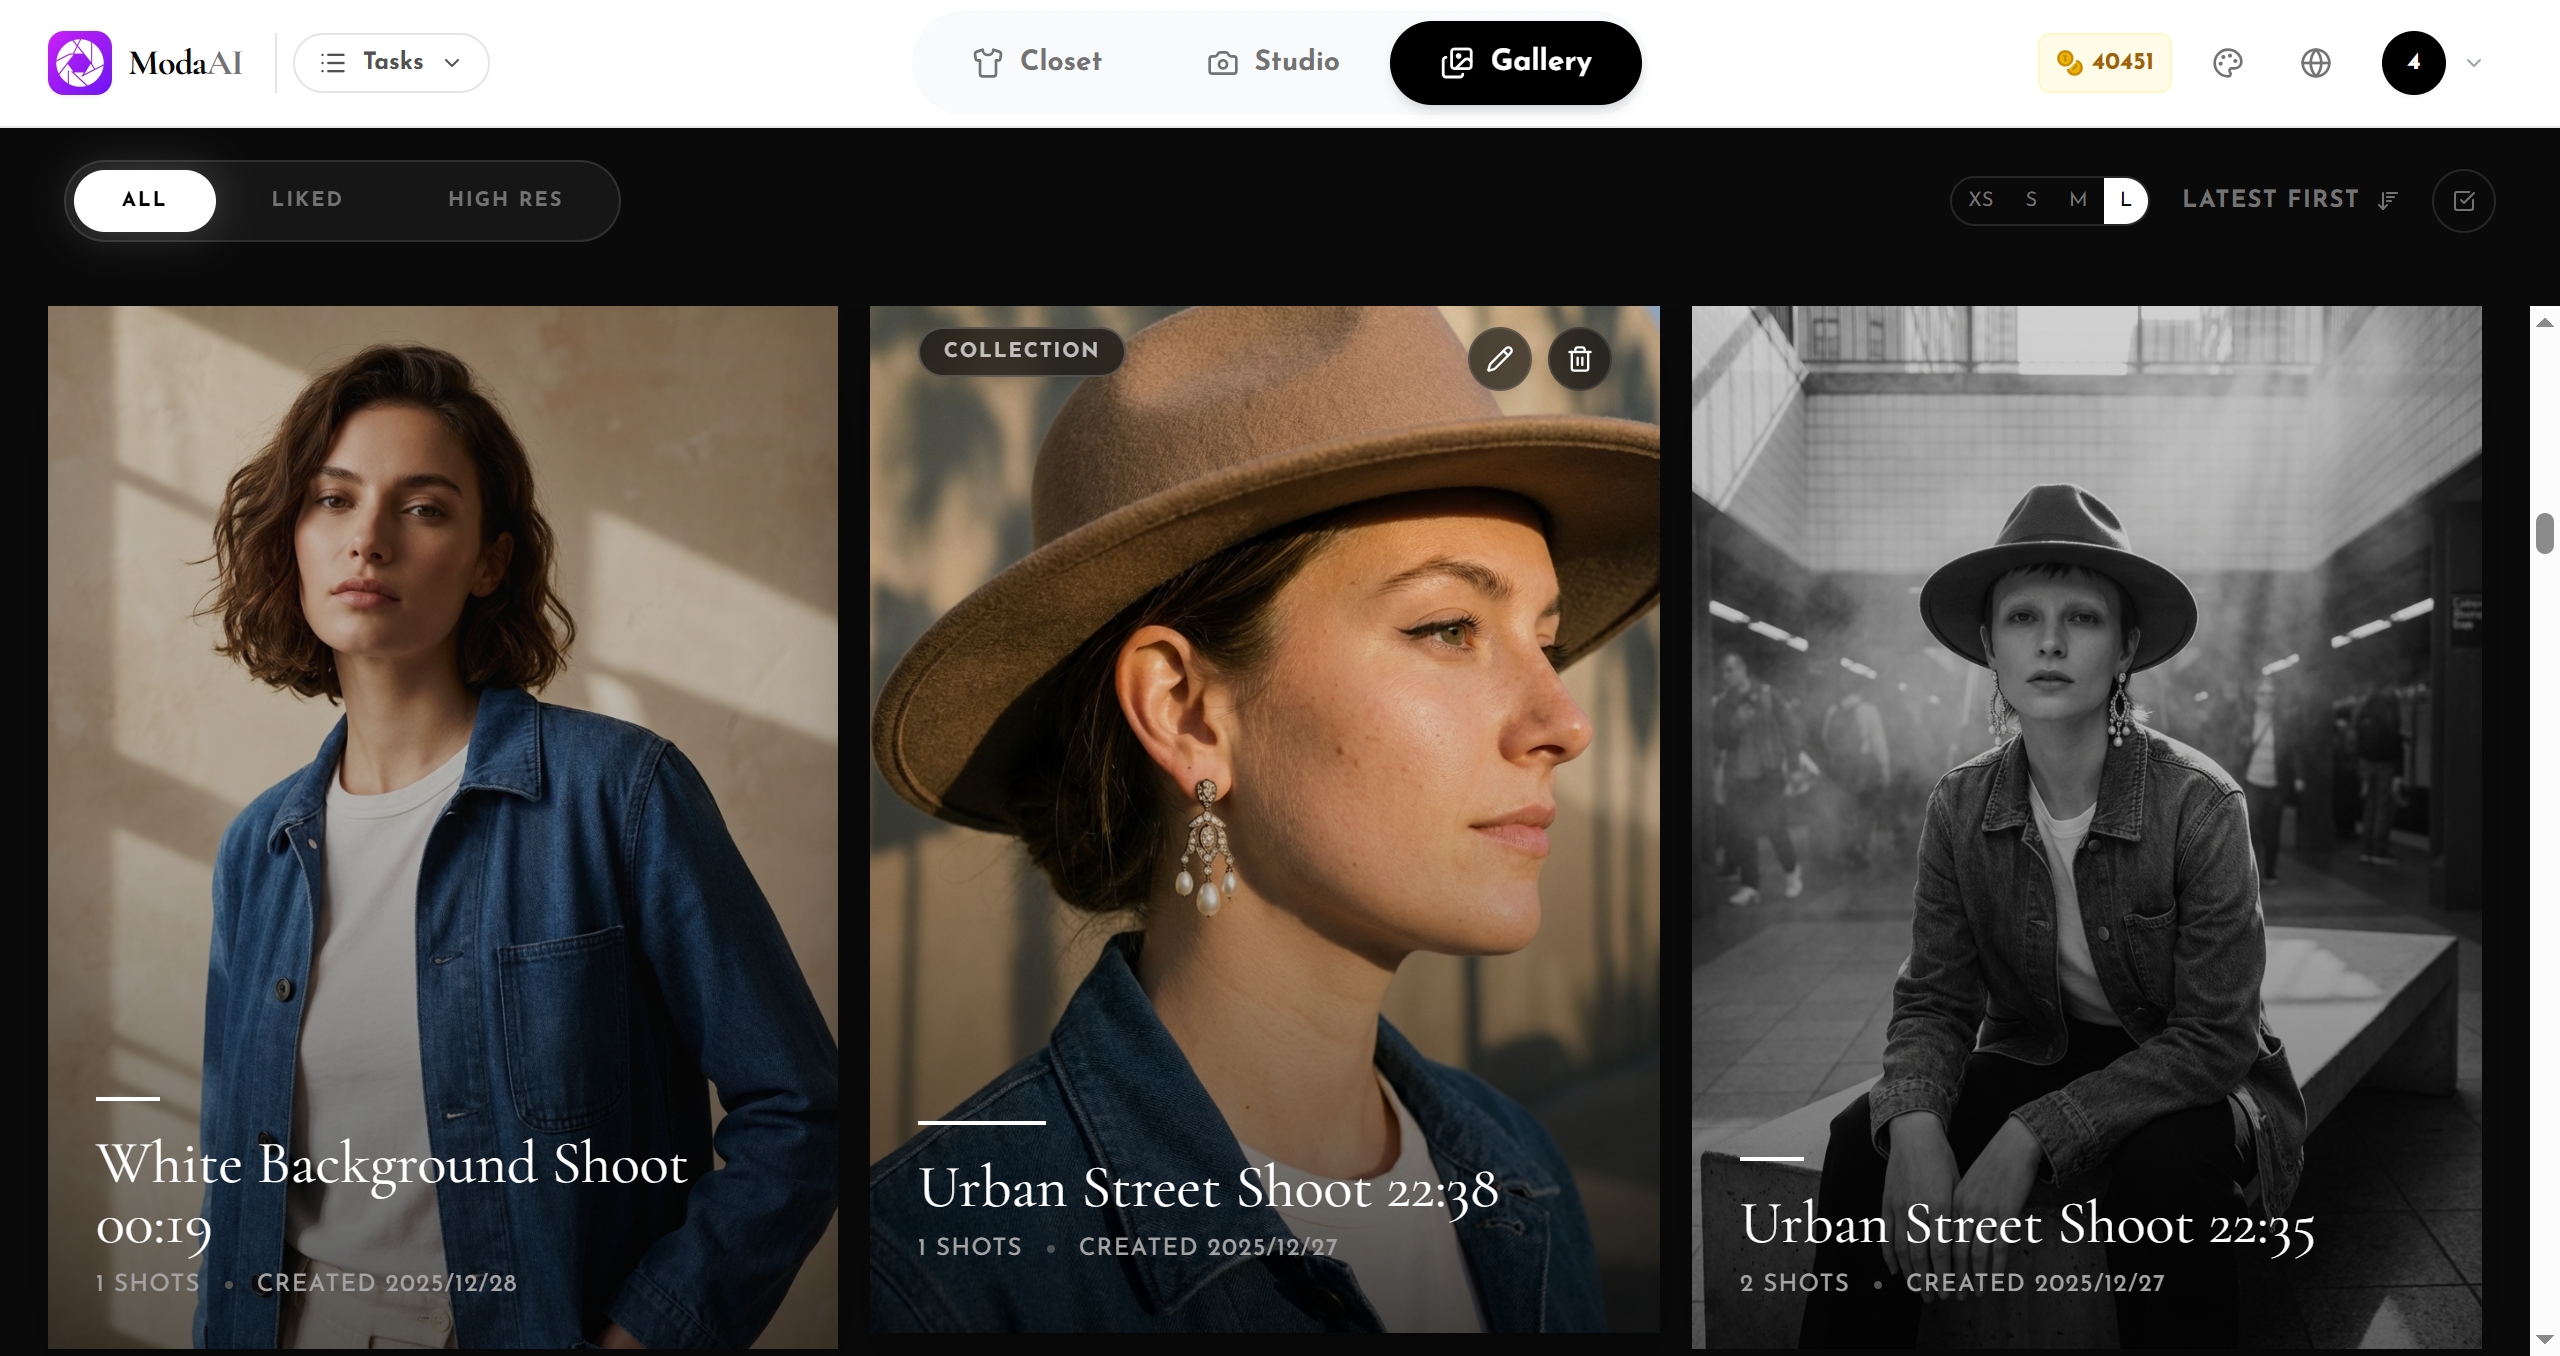Screen dimensions: 2560x1356
Task: Click the ModaAI logo icon
Action: [80, 63]
